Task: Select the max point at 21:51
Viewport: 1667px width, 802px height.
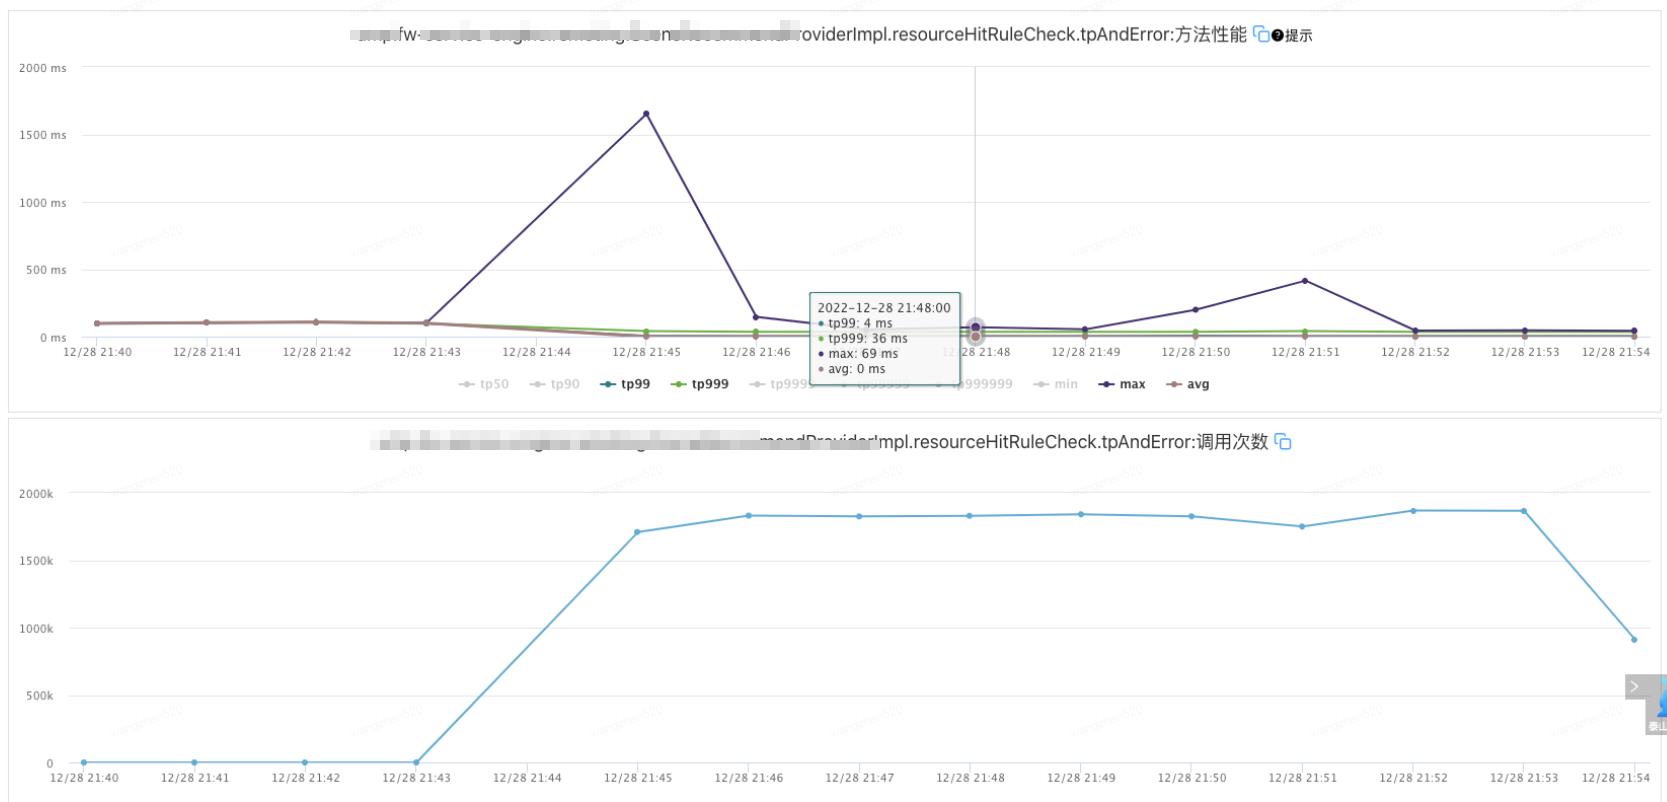Action: coord(1305,281)
